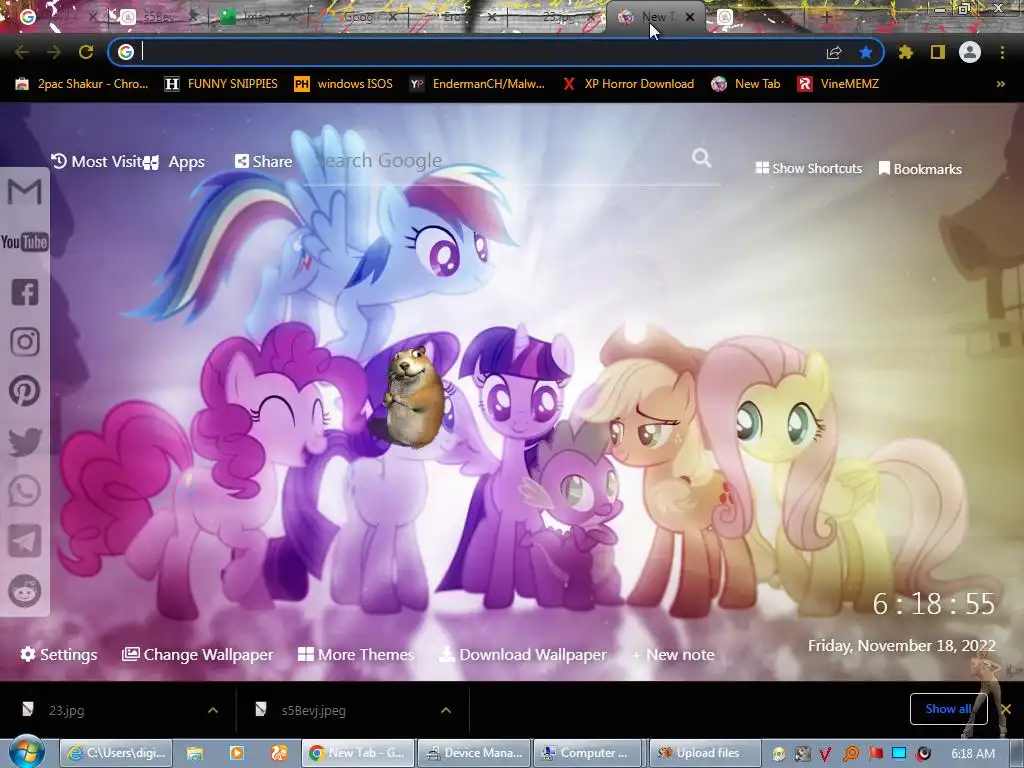Open Internet Explorer C:\Users taskbar item
The width and height of the screenshot is (1024, 768).
point(117,753)
